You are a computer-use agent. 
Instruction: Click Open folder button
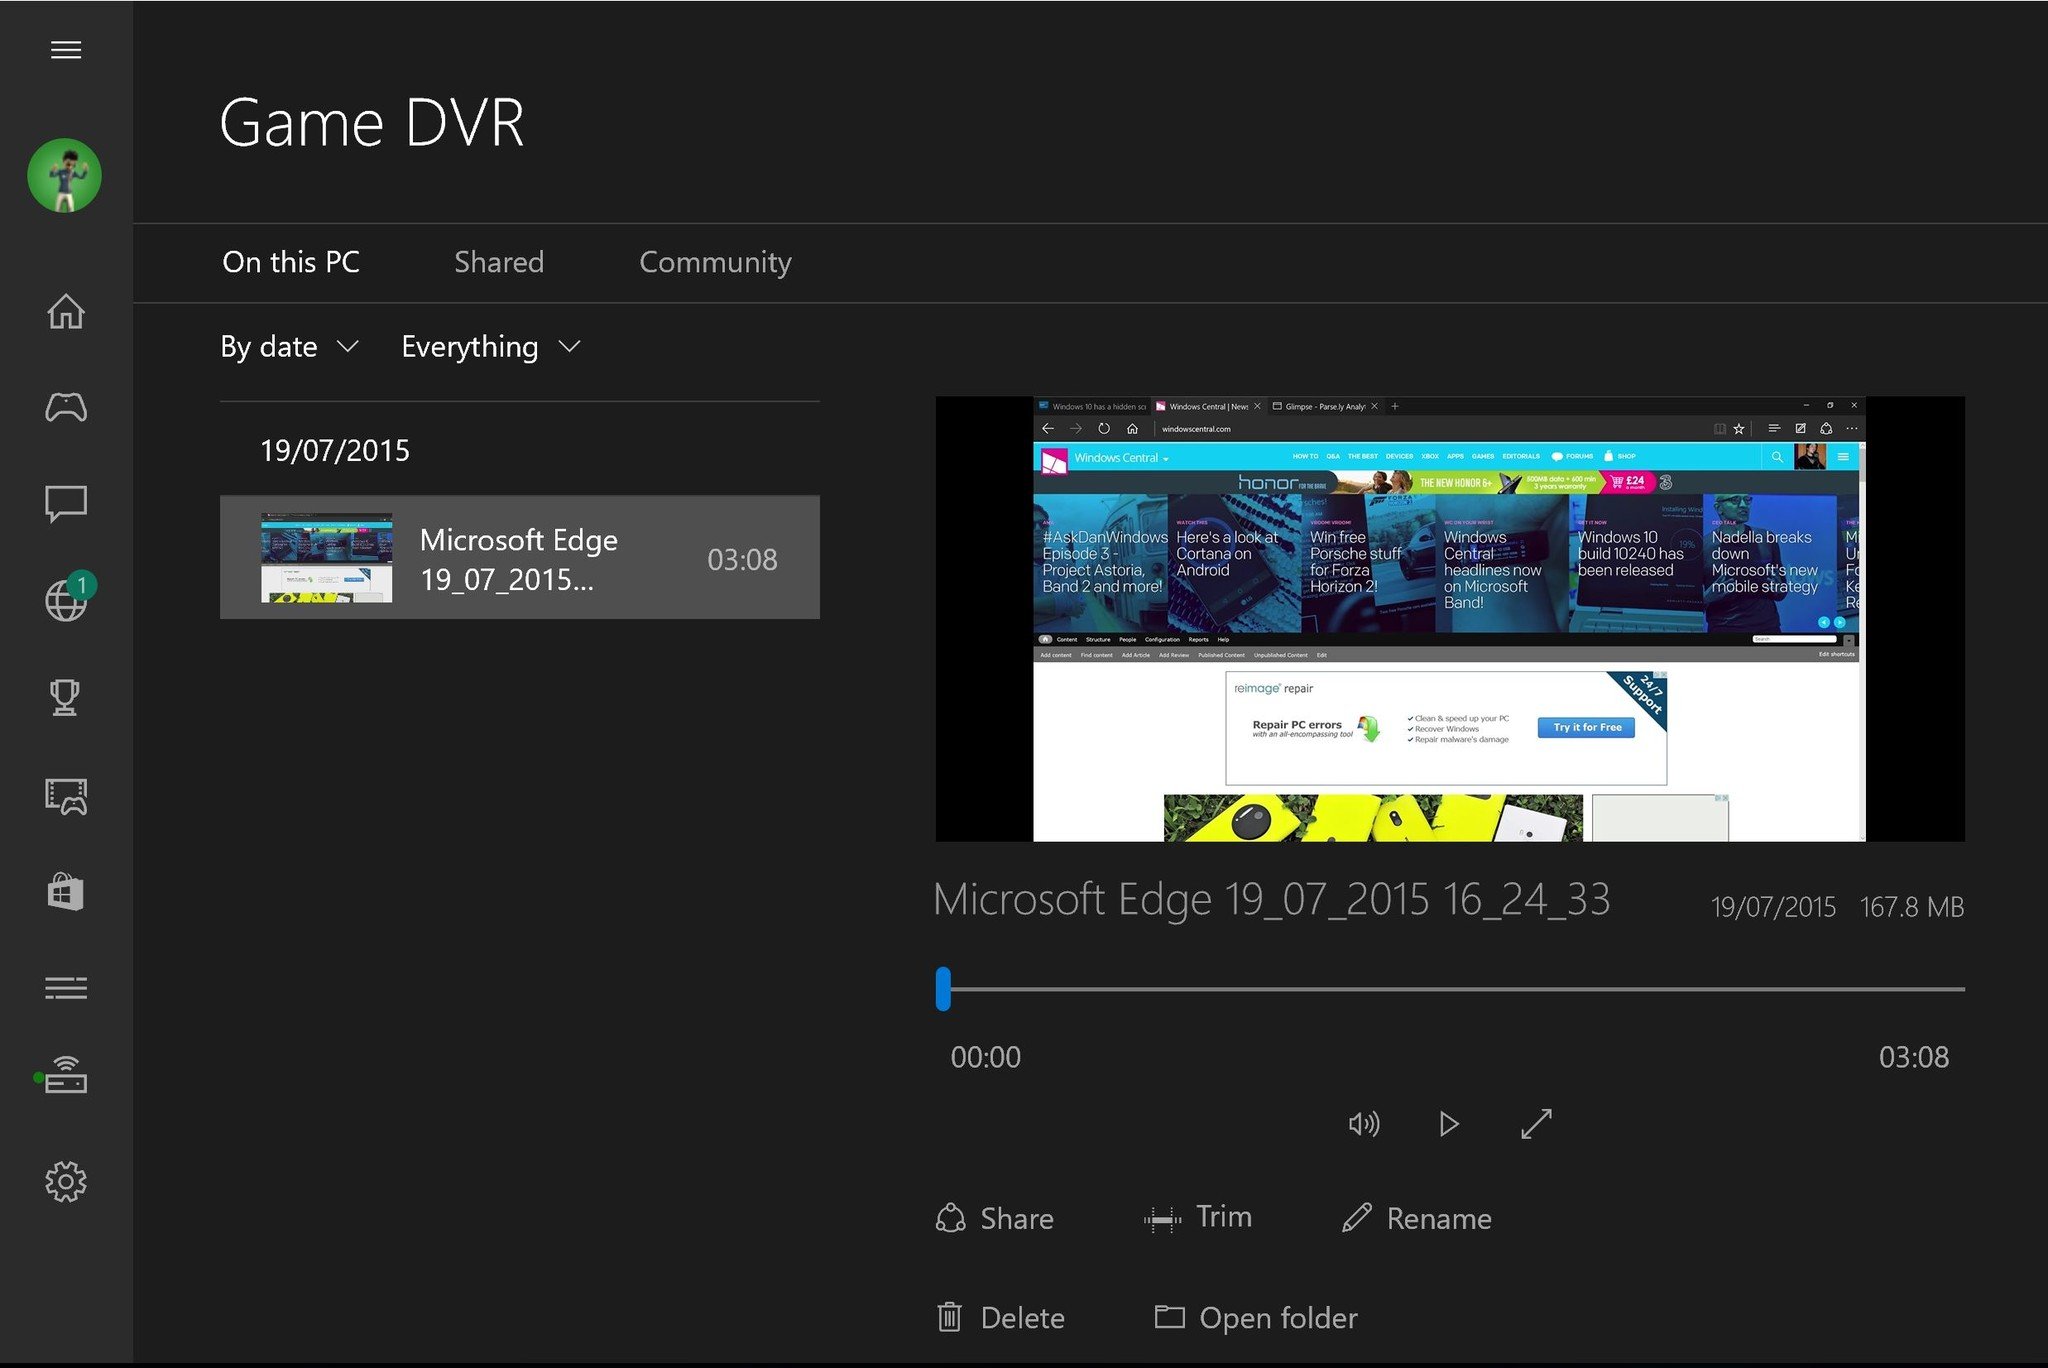pos(1256,1318)
